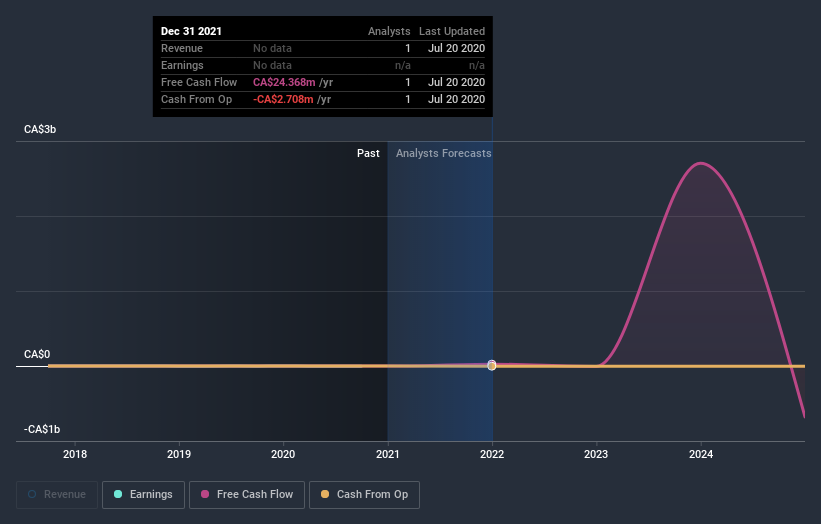Click the Cash From Op row label in tooltip
Image resolution: width=821 pixels, height=524 pixels.
[x=196, y=99]
